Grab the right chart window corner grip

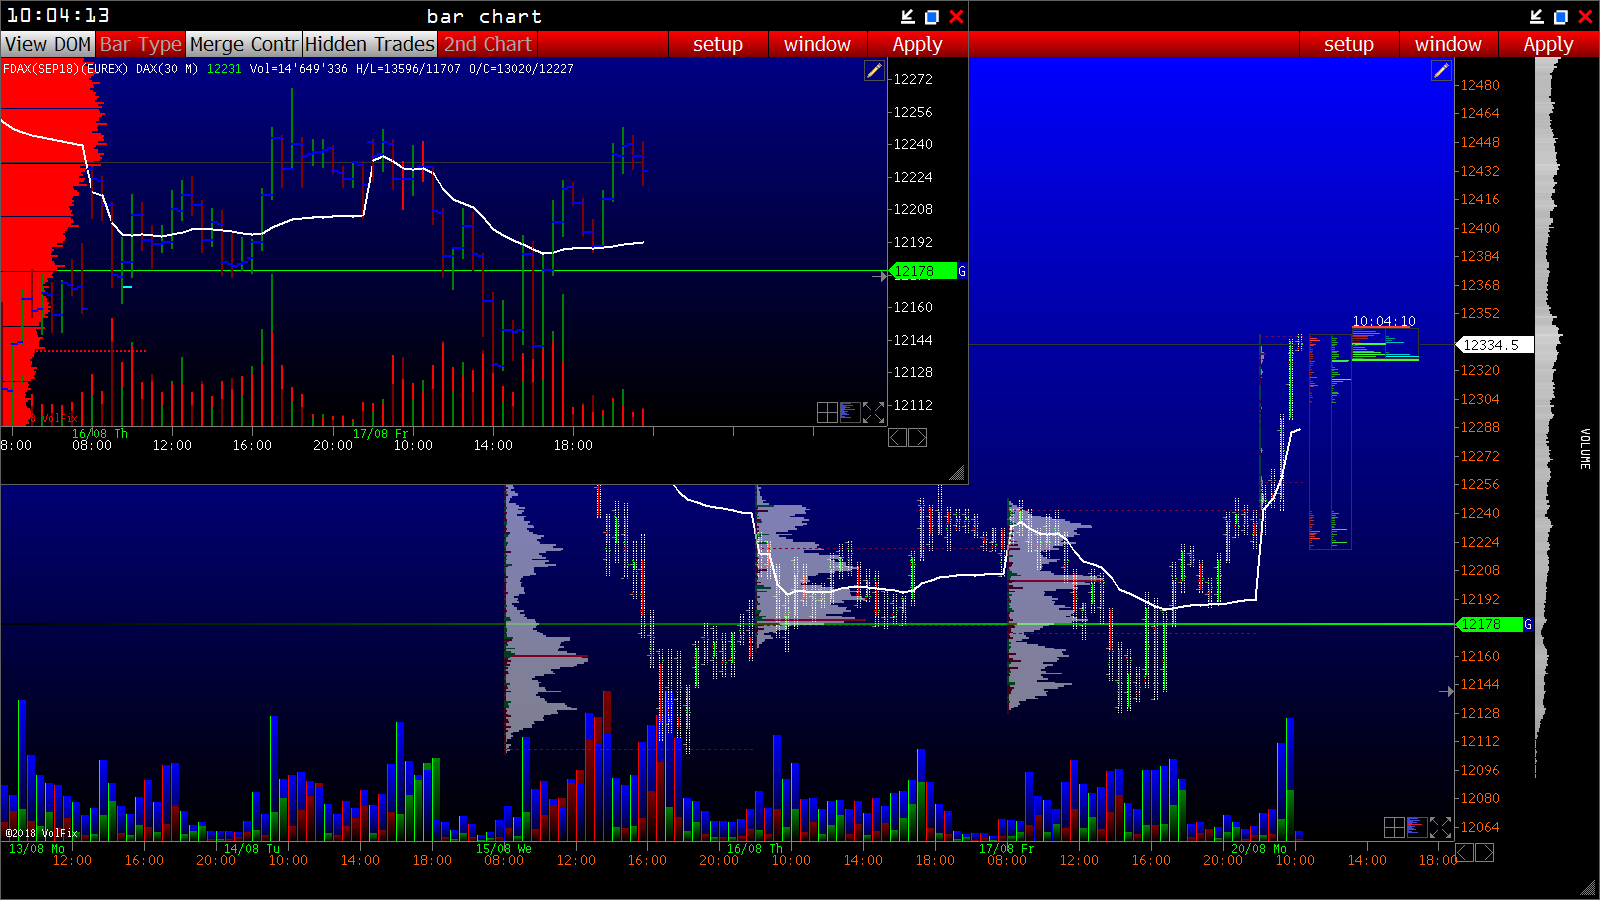(1588, 888)
